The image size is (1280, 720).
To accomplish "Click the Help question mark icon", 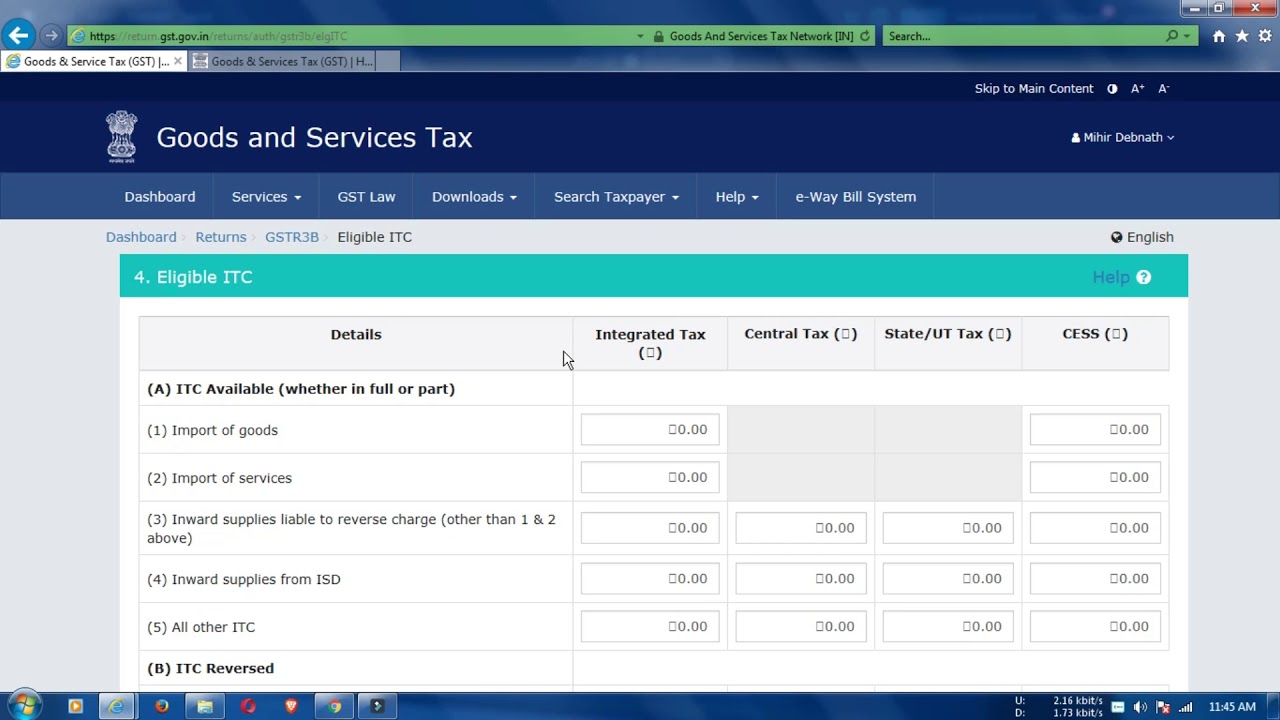I will 1144,277.
